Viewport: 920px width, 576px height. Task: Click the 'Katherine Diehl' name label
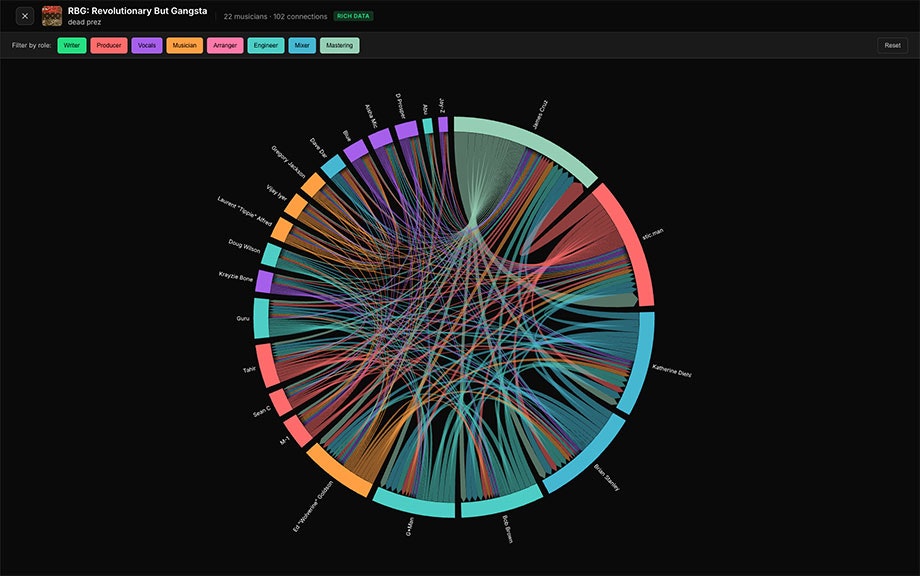click(672, 371)
